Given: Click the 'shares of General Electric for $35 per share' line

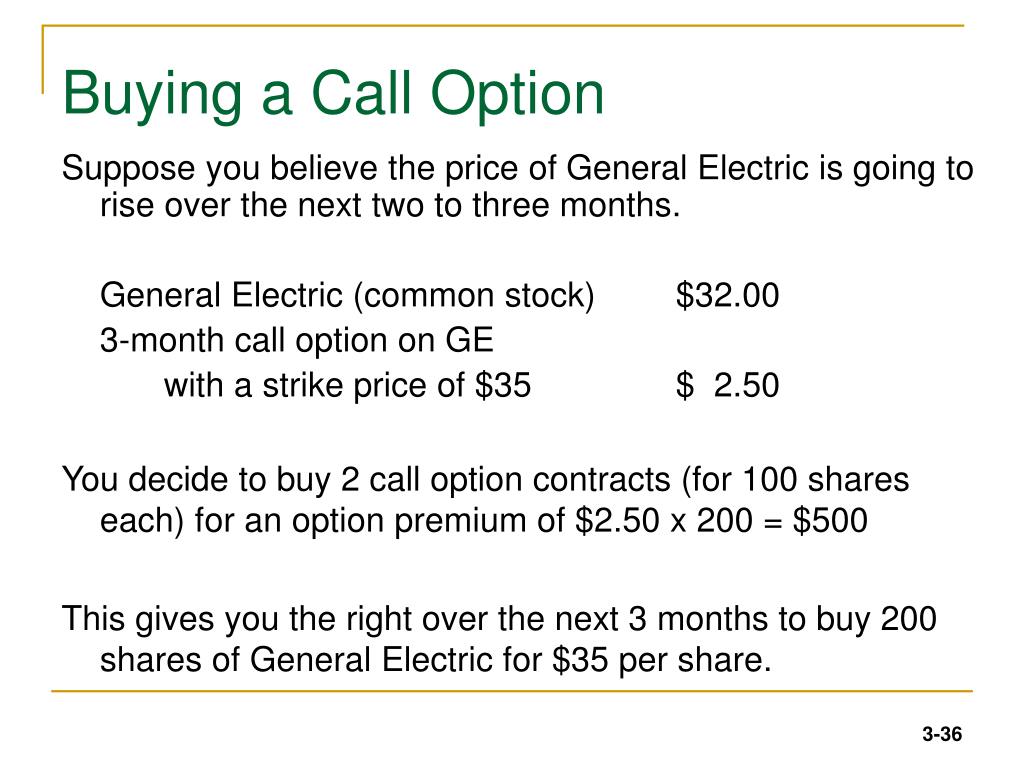Looking at the screenshot, I should click(x=436, y=660).
